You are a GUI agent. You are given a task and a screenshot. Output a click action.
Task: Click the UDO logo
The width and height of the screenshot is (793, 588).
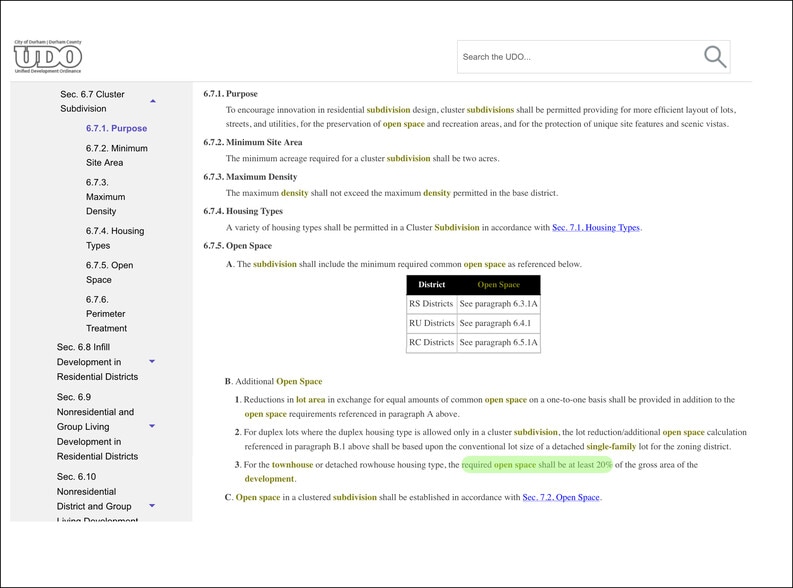click(x=48, y=57)
